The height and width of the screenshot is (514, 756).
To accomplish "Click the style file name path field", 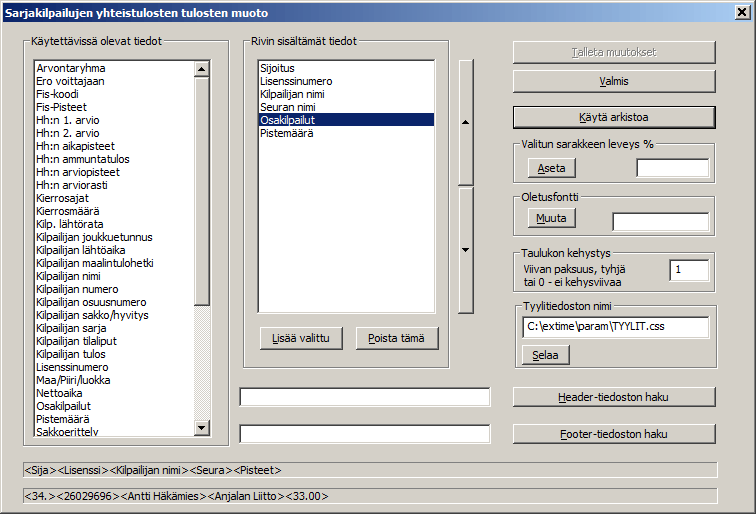I will point(614,328).
